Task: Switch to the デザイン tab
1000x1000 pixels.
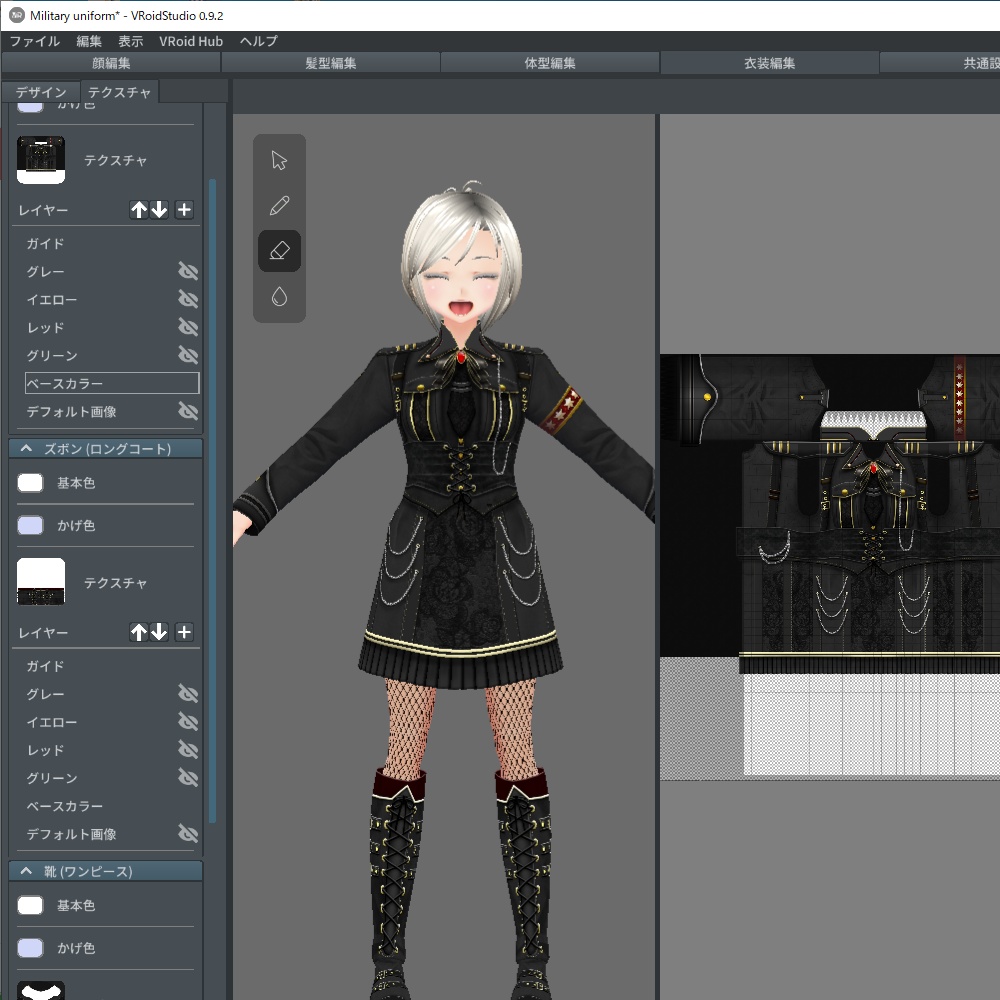Action: (40, 92)
